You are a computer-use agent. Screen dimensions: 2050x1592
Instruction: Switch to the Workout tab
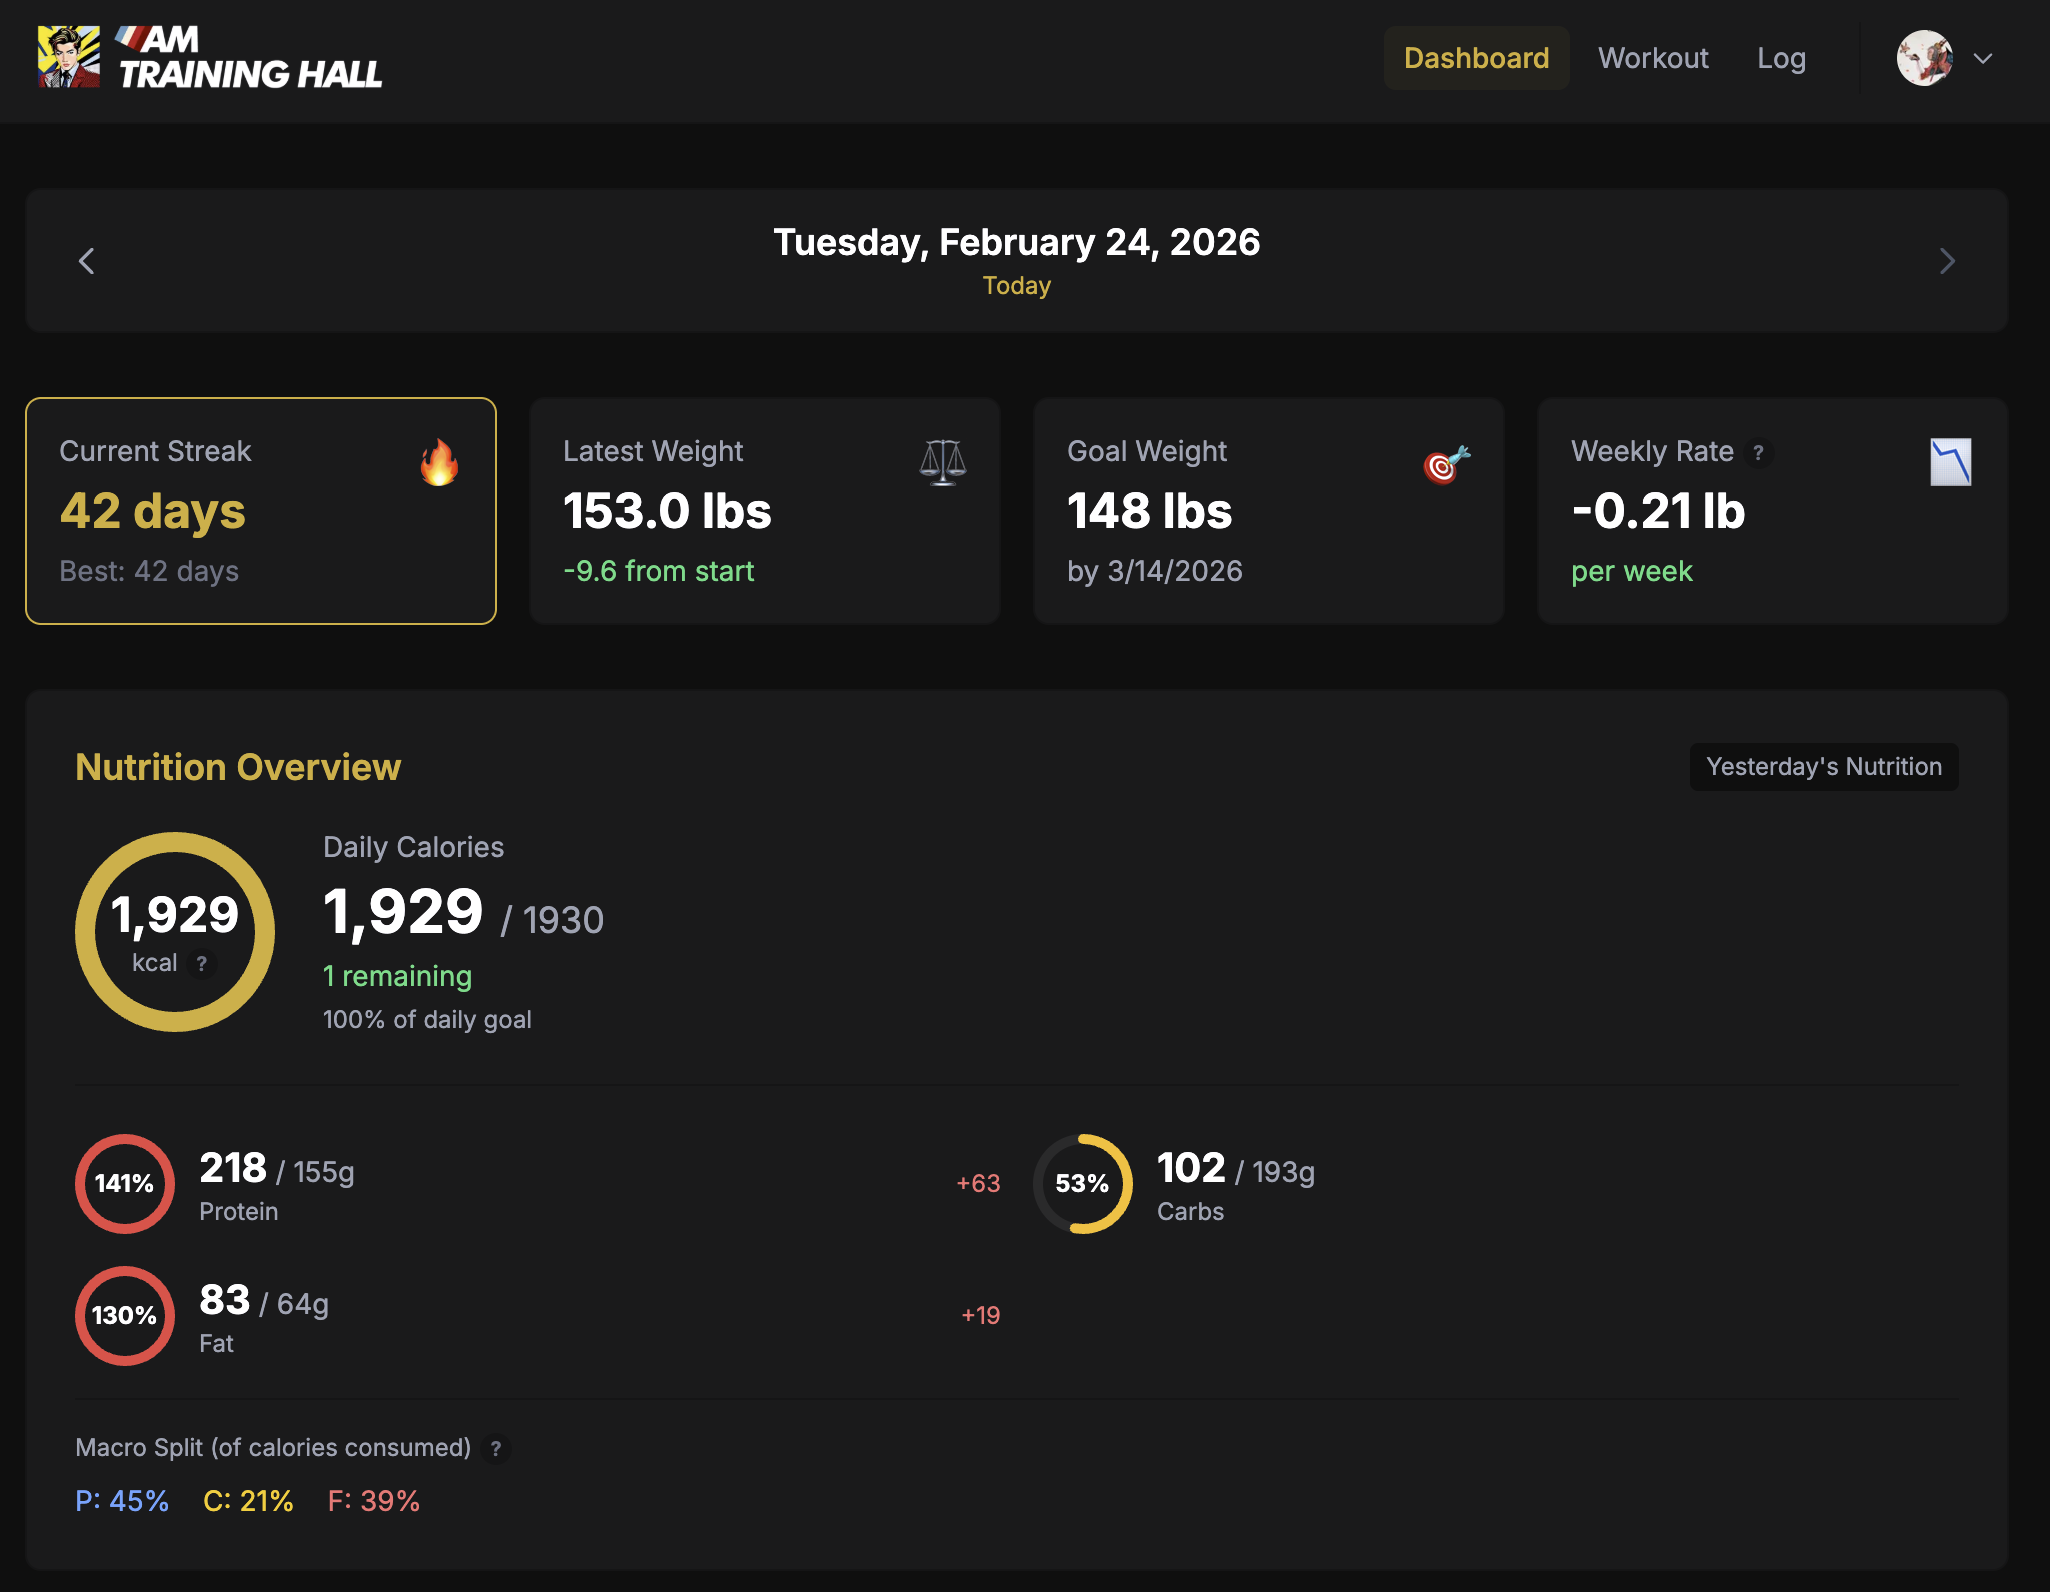[x=1653, y=58]
